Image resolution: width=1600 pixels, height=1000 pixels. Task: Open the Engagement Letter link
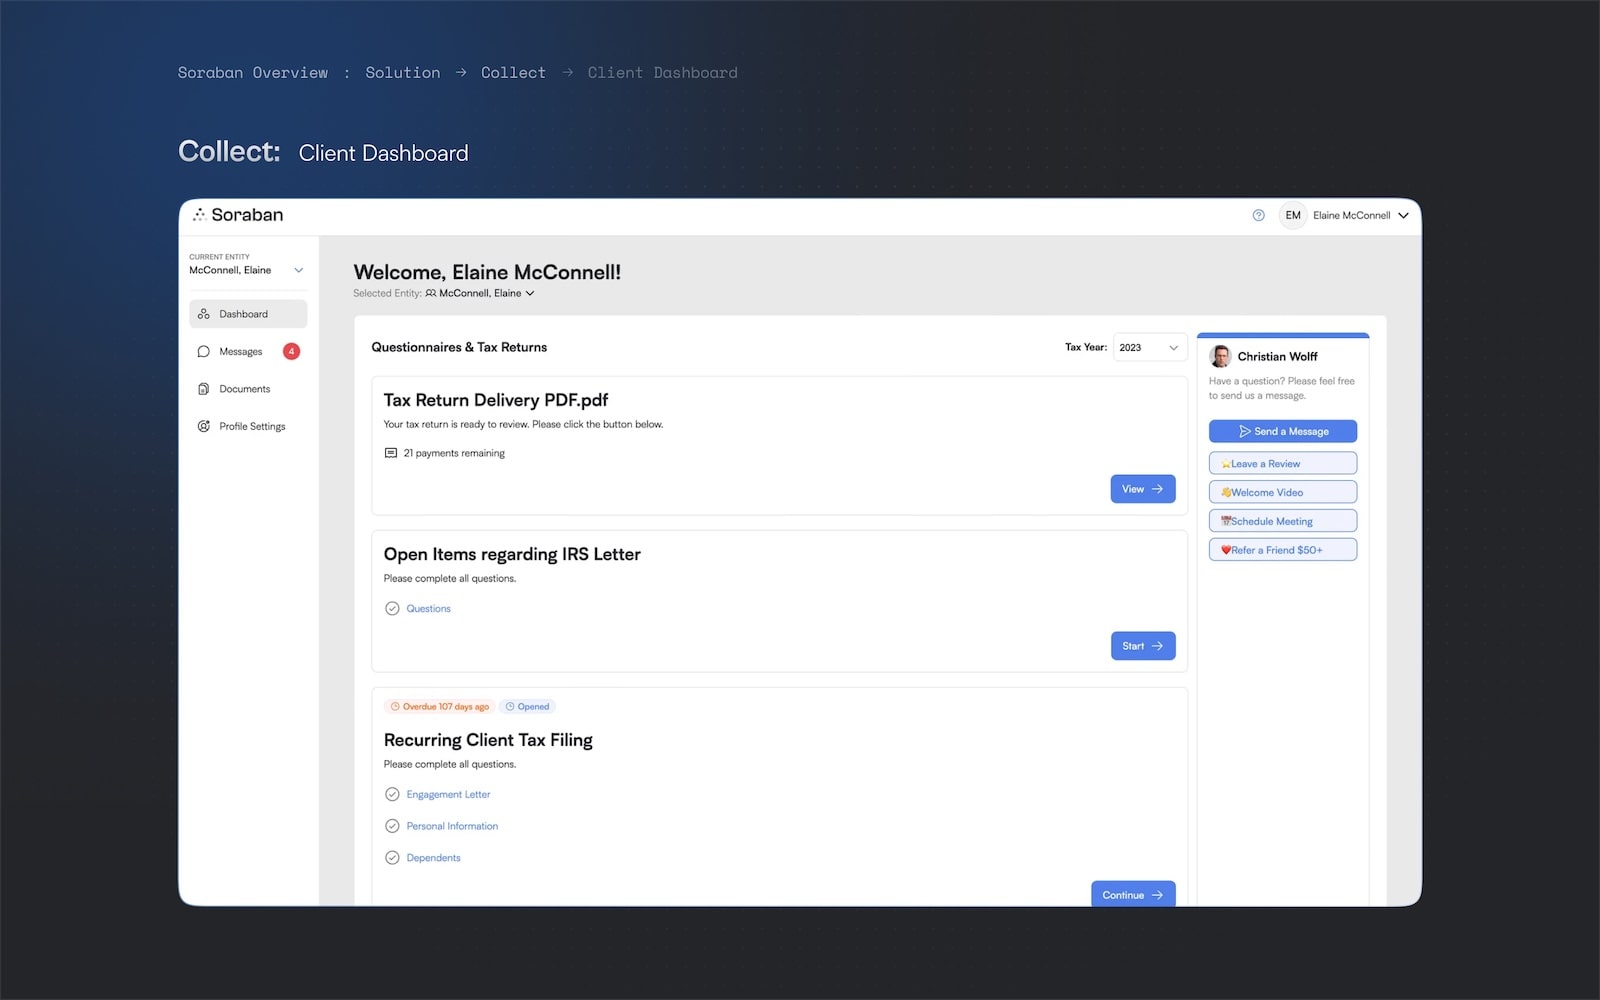pos(448,795)
